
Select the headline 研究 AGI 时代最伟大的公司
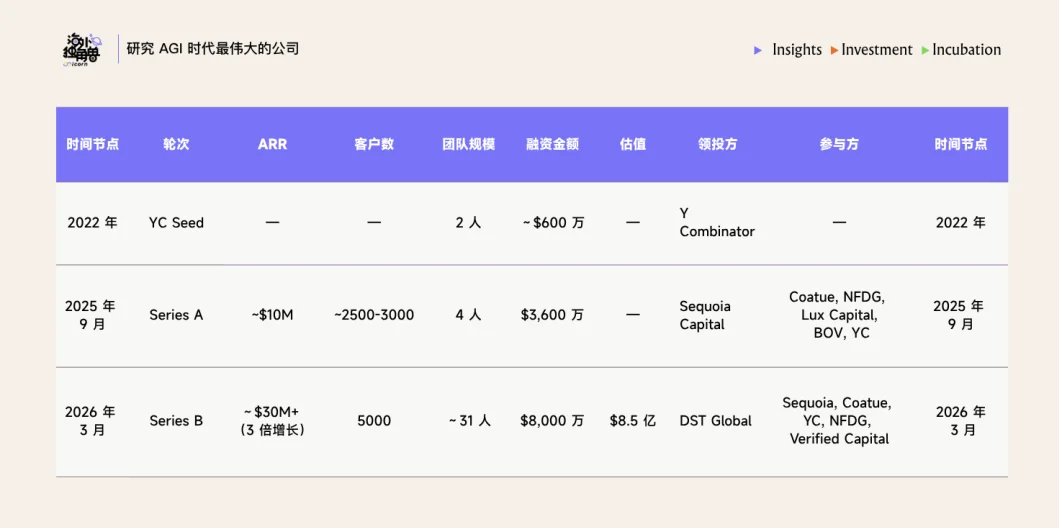[213, 49]
